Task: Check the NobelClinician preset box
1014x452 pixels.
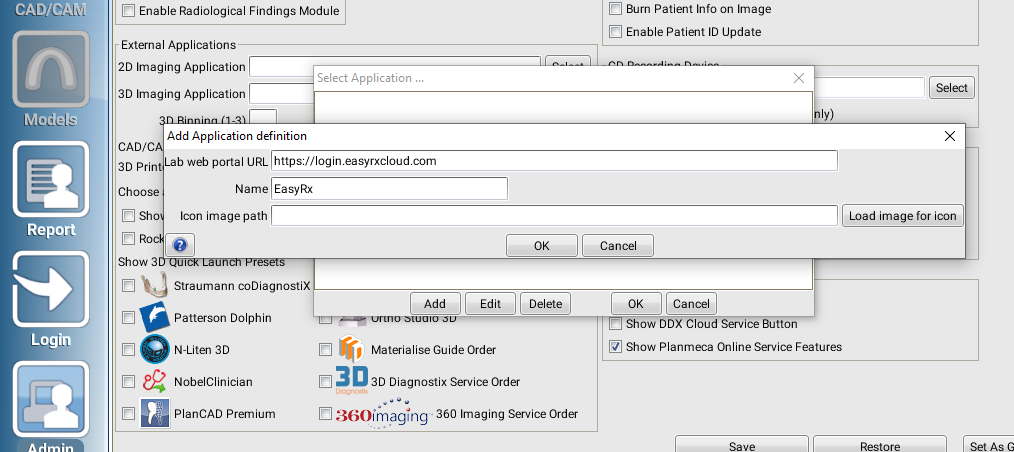Action: click(x=129, y=382)
